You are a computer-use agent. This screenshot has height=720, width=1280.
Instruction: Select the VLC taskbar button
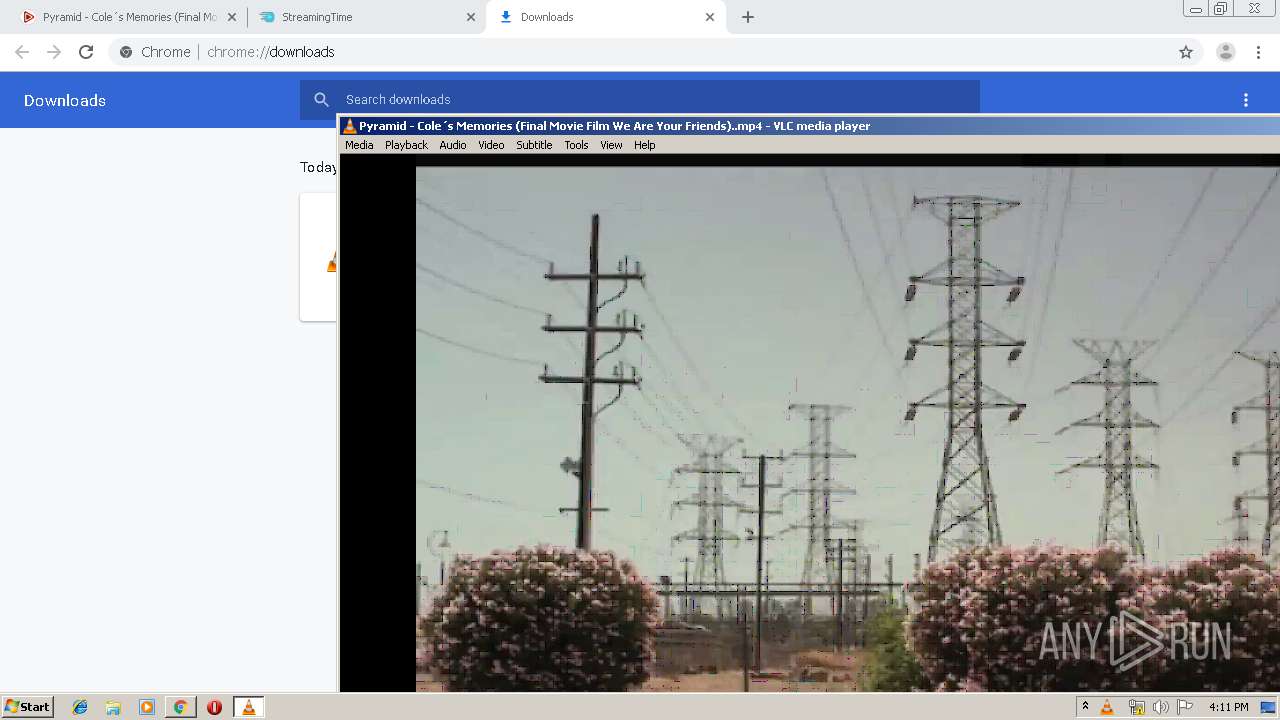(x=248, y=707)
